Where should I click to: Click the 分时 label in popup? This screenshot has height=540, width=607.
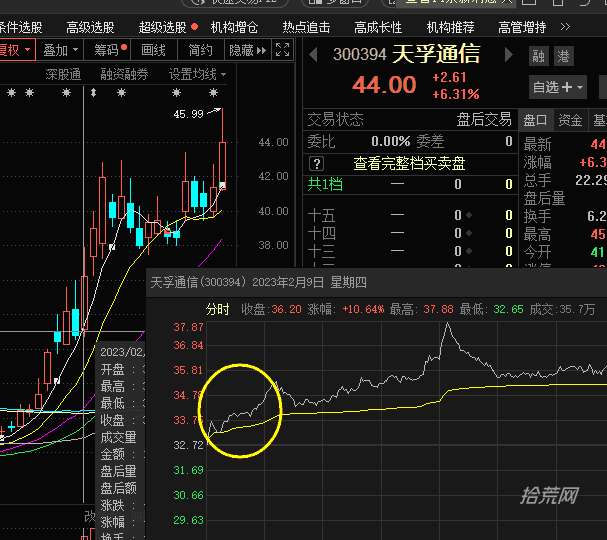[x=217, y=310]
